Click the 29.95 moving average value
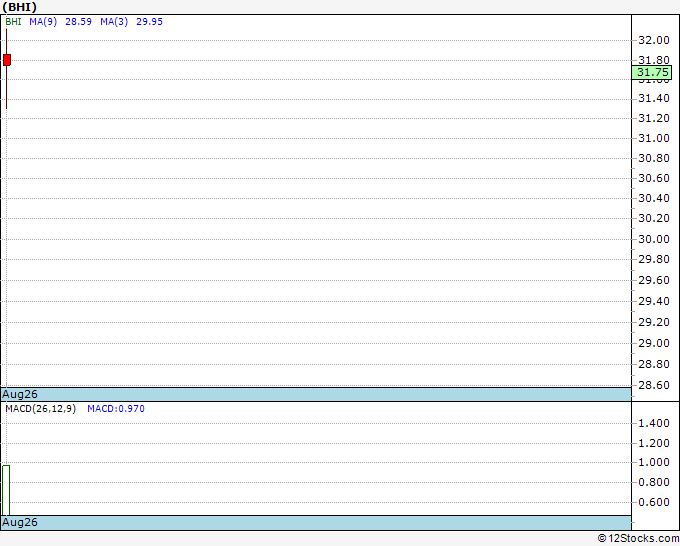 pyautogui.click(x=150, y=22)
